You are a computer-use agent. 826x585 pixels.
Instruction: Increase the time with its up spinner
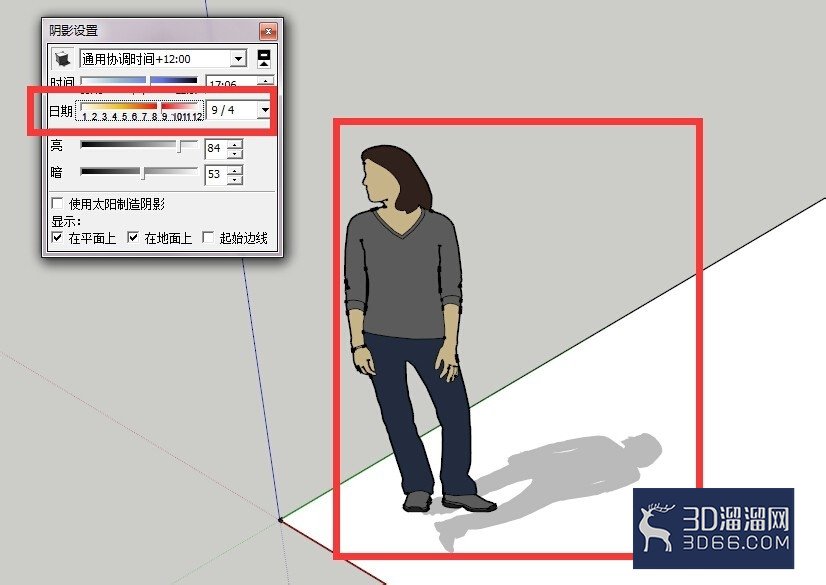pyautogui.click(x=266, y=82)
